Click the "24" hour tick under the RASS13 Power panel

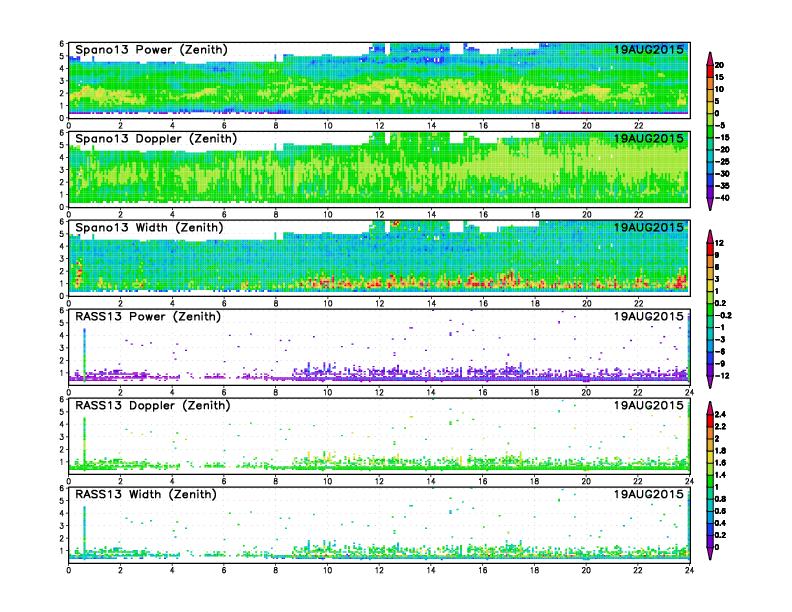689,392
